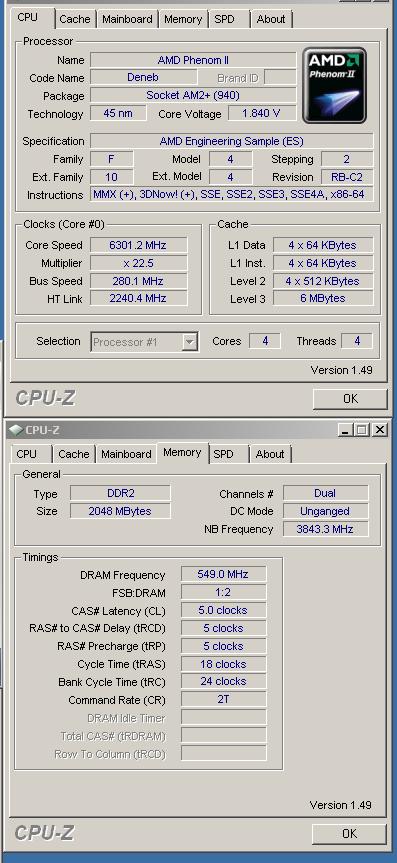This screenshot has width=397, height=863.
Task: Close the lower CPU-Z window
Action: [x=379, y=430]
